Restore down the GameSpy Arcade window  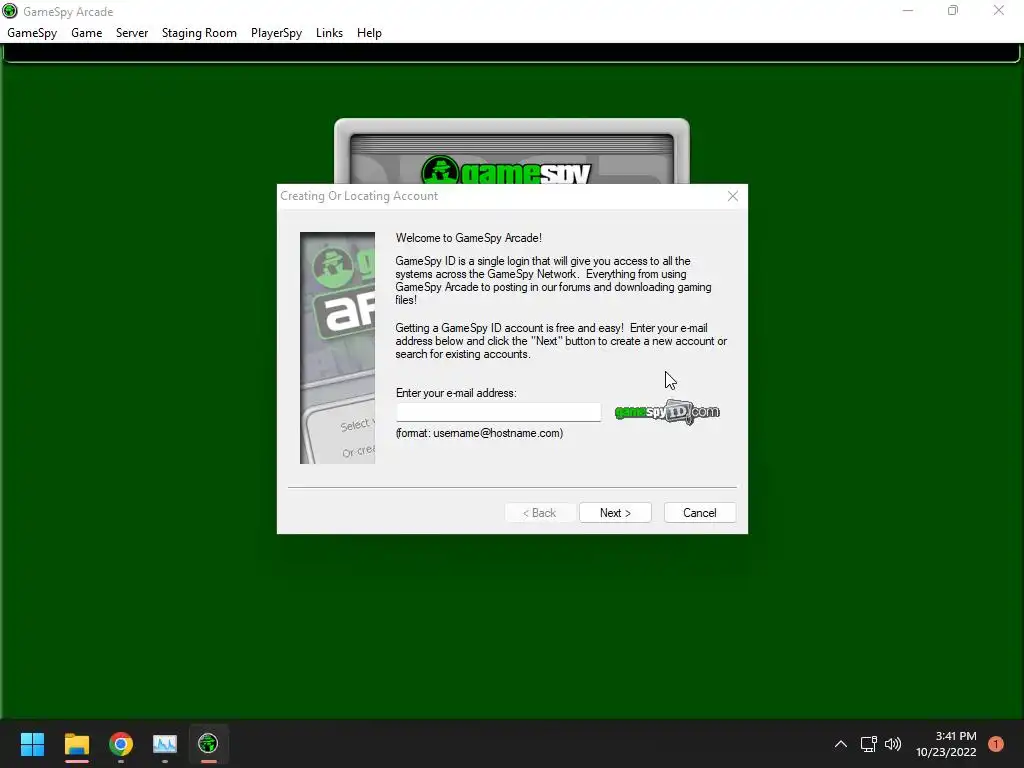[x=953, y=10]
